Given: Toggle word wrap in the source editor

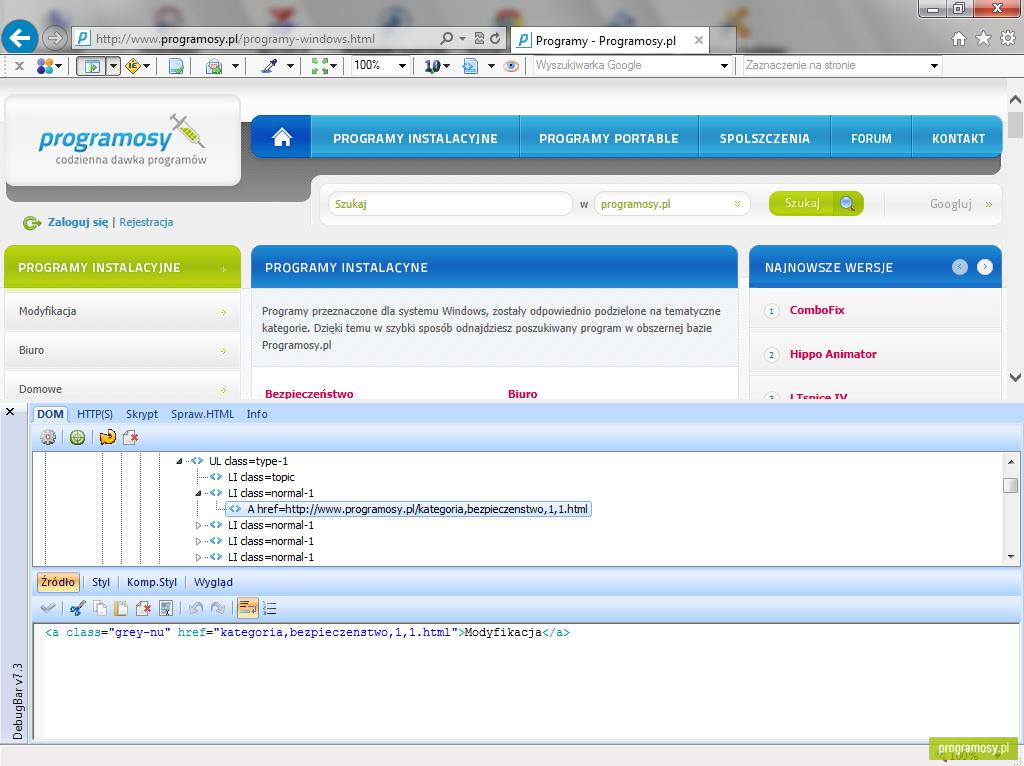Looking at the screenshot, I should coord(248,608).
